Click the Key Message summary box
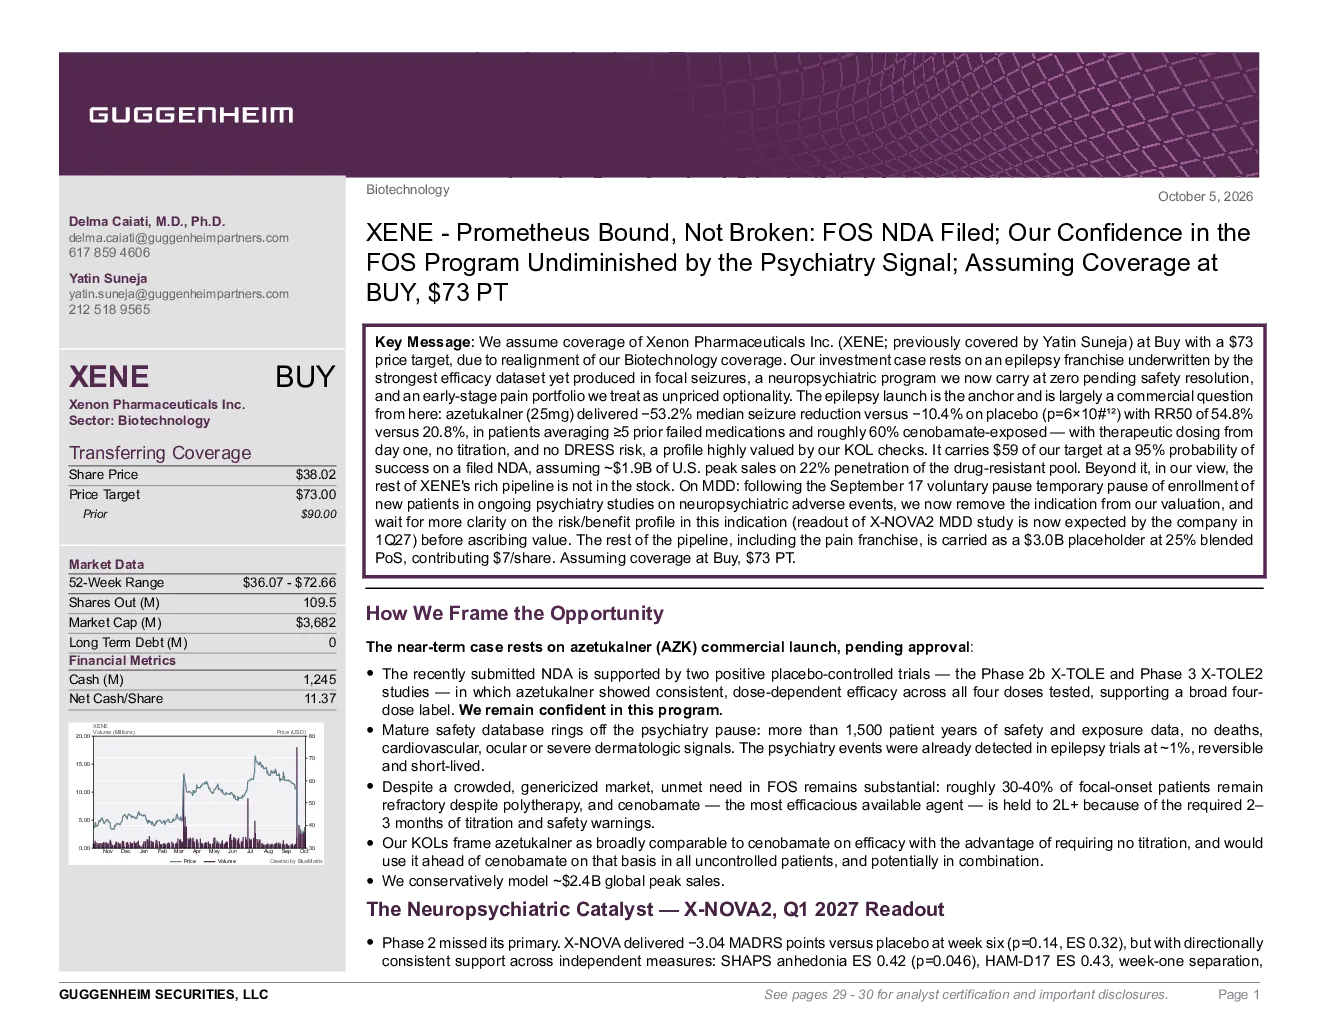Viewport: 1320px width, 1020px height. pyautogui.click(x=814, y=450)
